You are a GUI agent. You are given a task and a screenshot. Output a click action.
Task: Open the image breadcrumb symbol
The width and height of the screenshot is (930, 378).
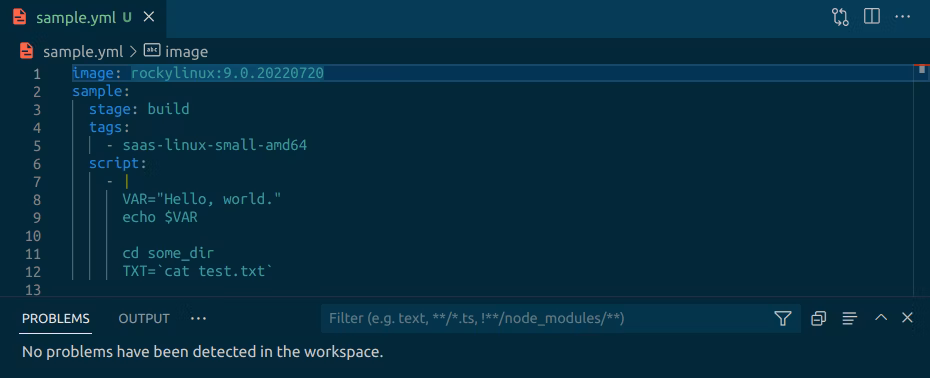pos(186,52)
